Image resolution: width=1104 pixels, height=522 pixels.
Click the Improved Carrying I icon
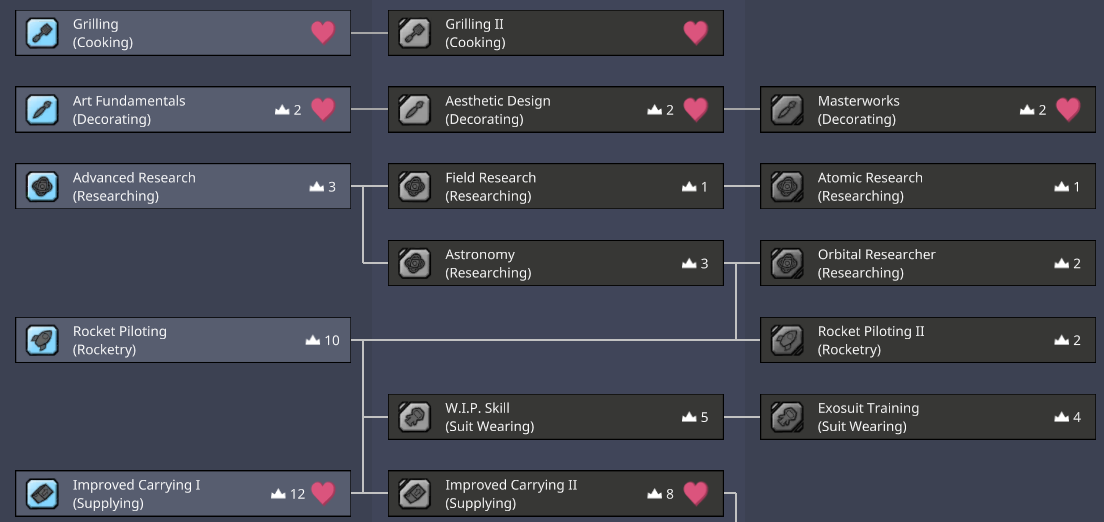tap(42, 494)
